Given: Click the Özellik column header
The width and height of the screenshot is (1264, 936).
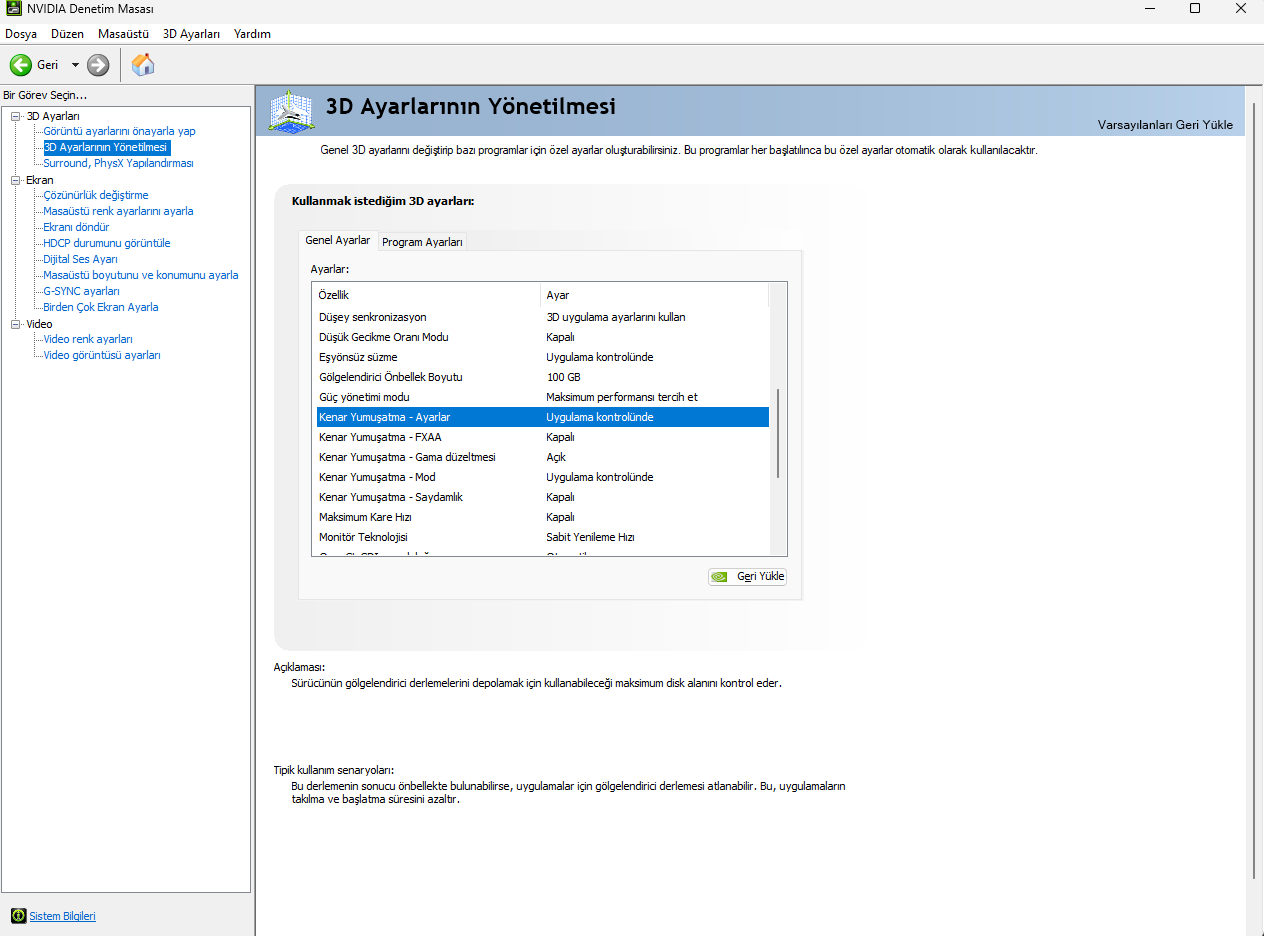Looking at the screenshot, I should click(x=426, y=295).
